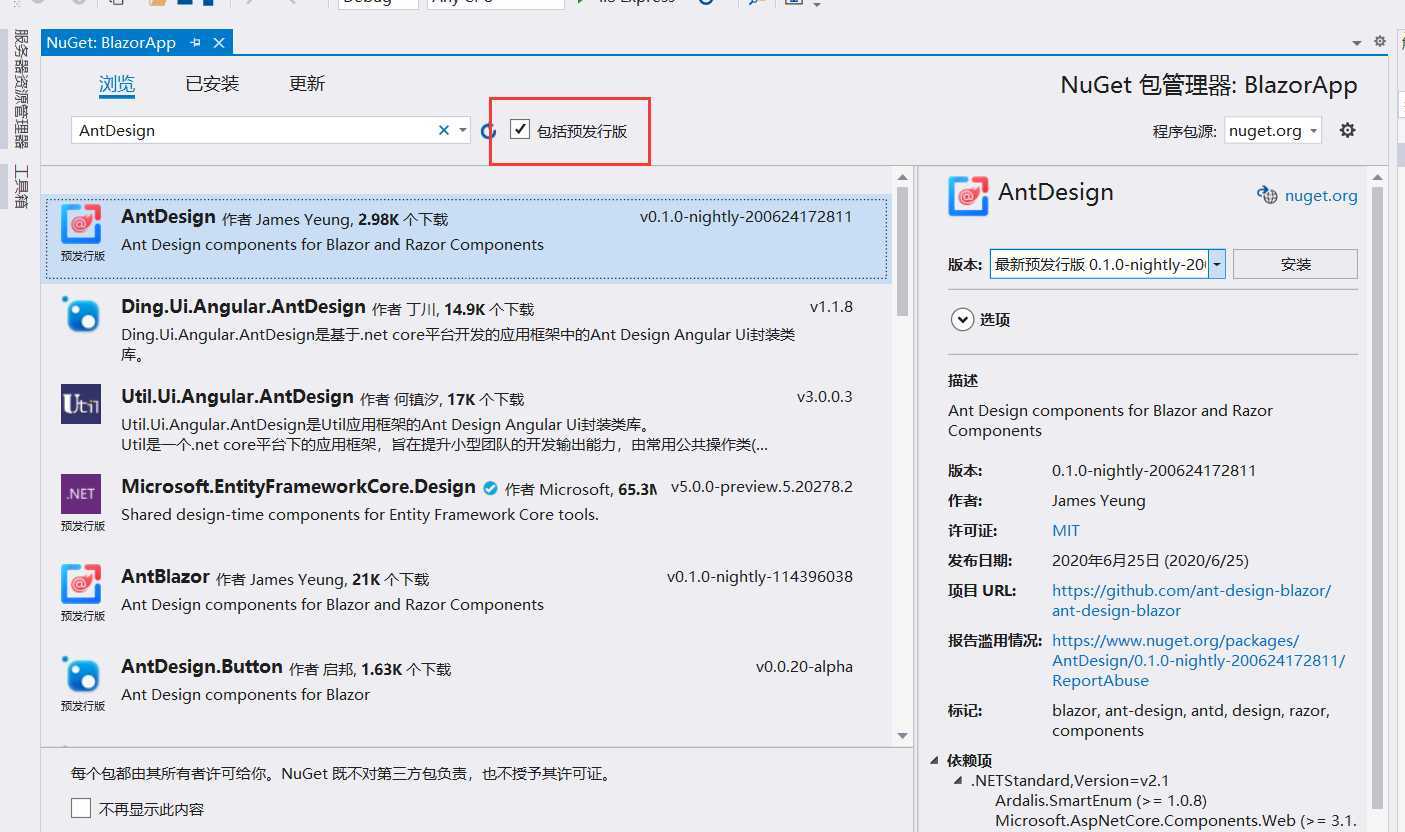Image resolution: width=1405 pixels, height=832 pixels.
Task: Switch to the 已安装 tab
Action: (x=212, y=84)
